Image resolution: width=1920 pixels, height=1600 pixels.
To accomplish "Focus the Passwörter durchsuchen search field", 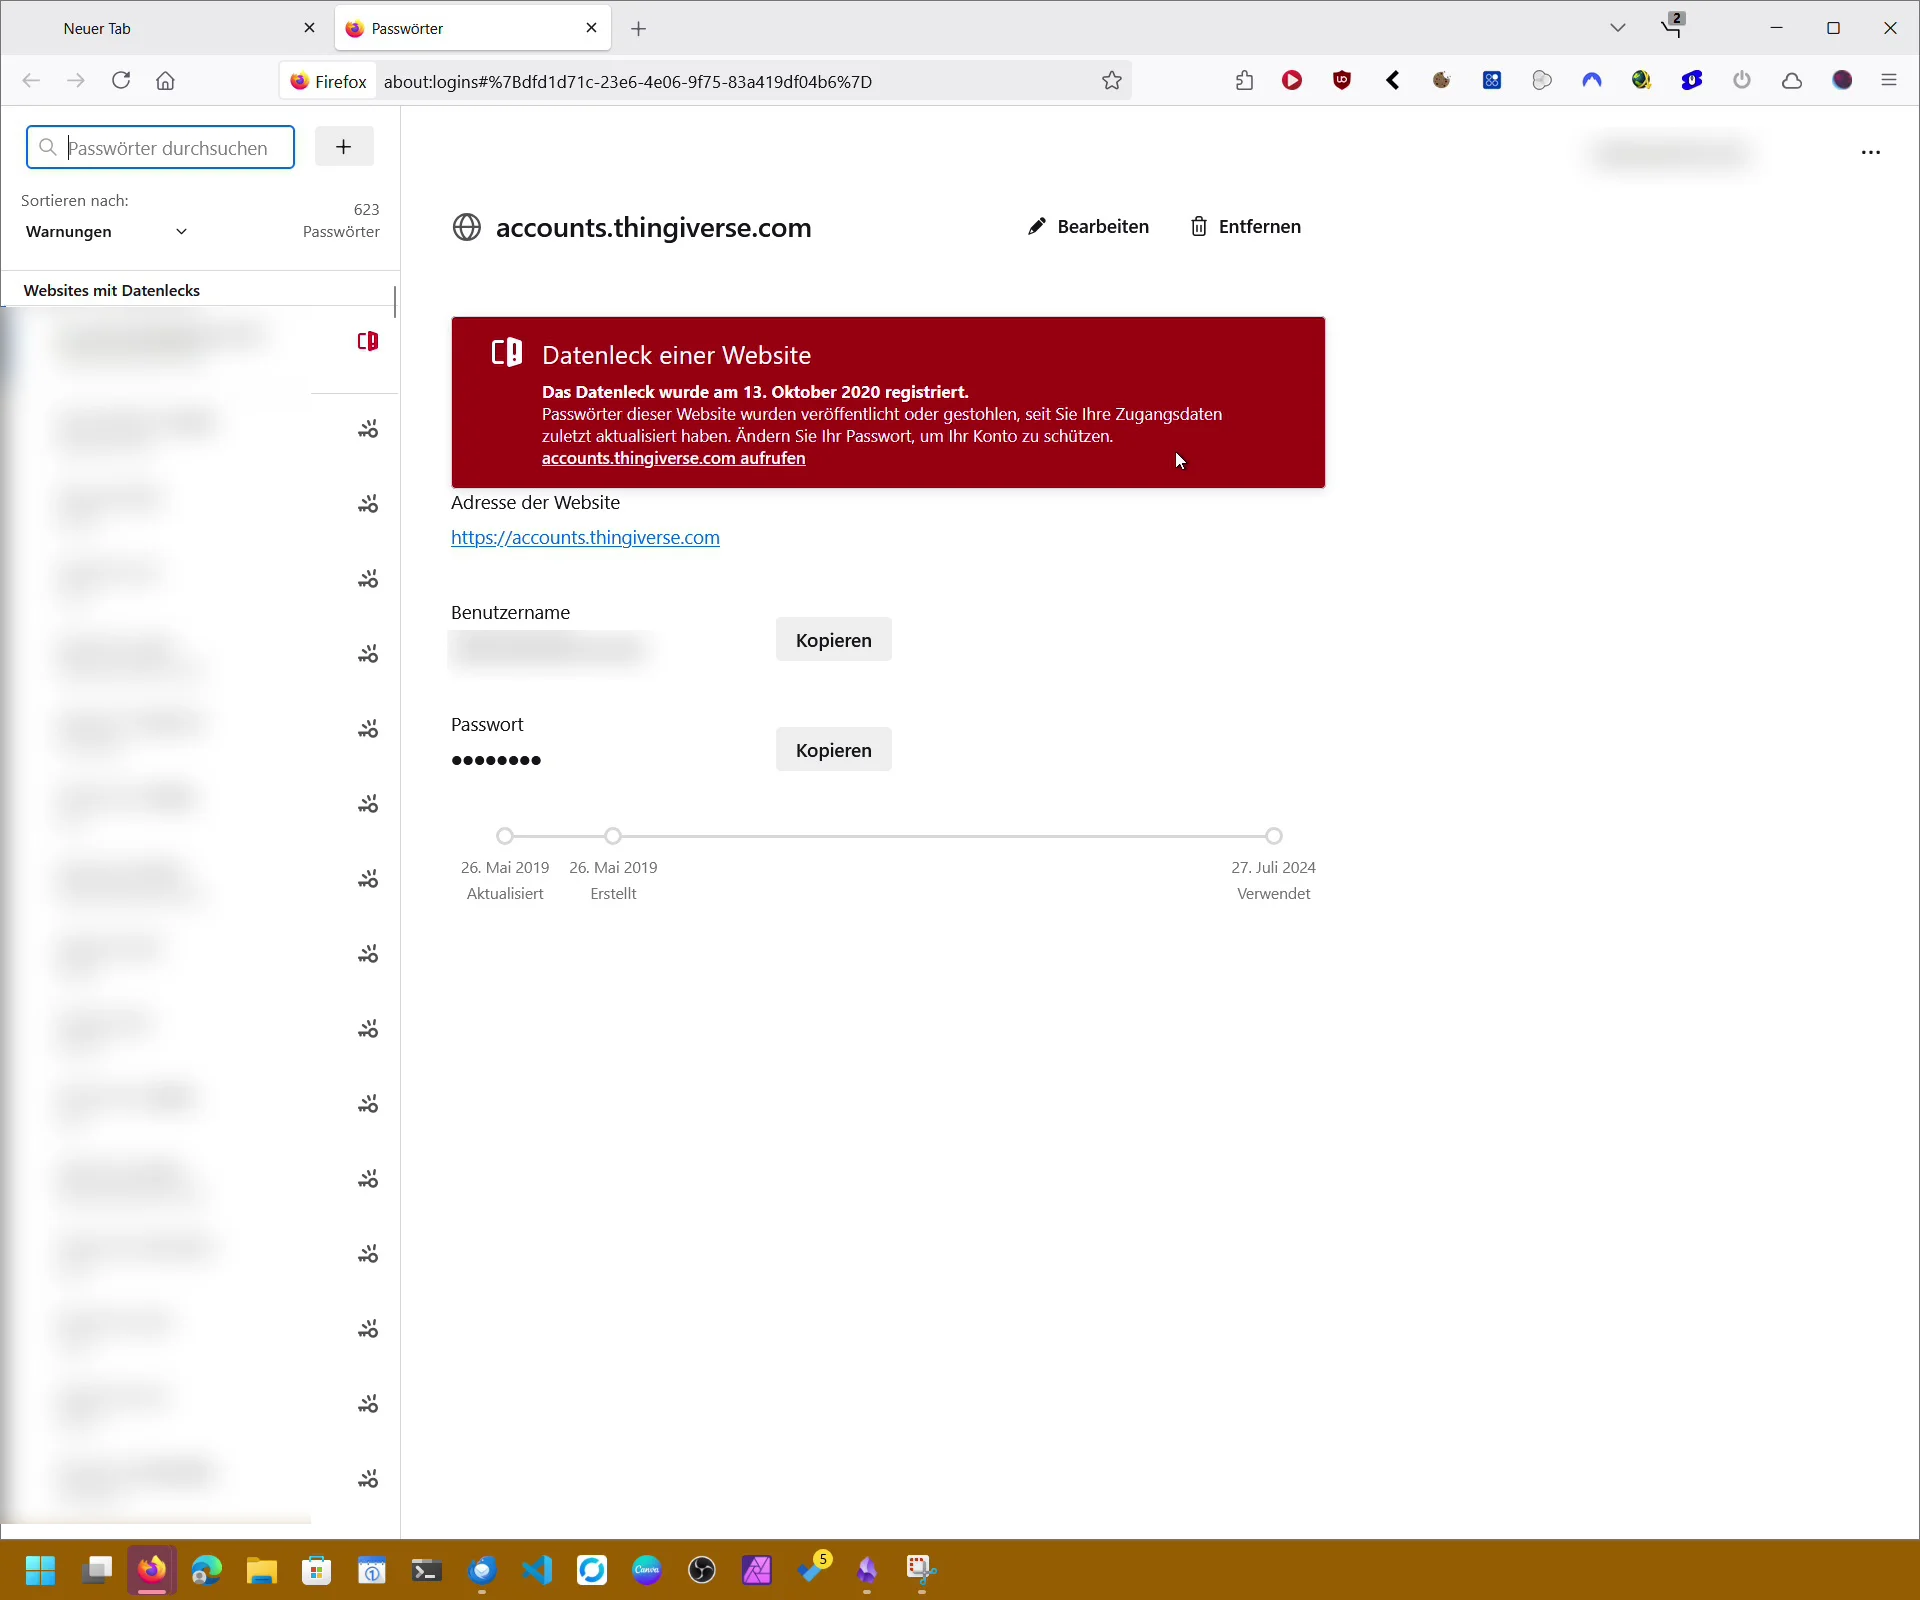I will click(x=160, y=148).
